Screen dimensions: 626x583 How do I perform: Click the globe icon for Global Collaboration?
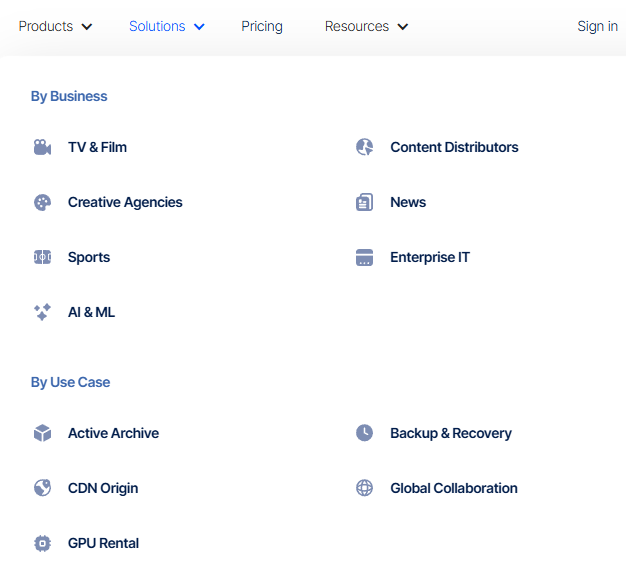[364, 488]
